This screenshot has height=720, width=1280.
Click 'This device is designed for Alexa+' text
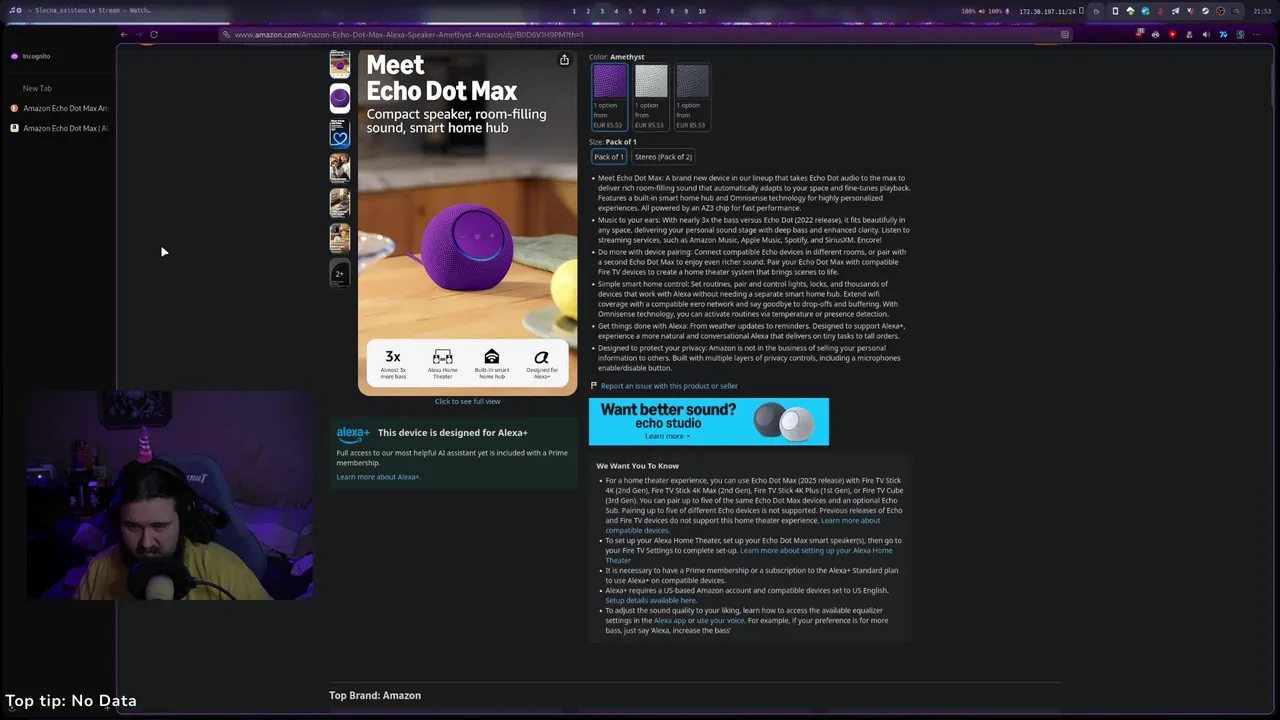pos(452,433)
